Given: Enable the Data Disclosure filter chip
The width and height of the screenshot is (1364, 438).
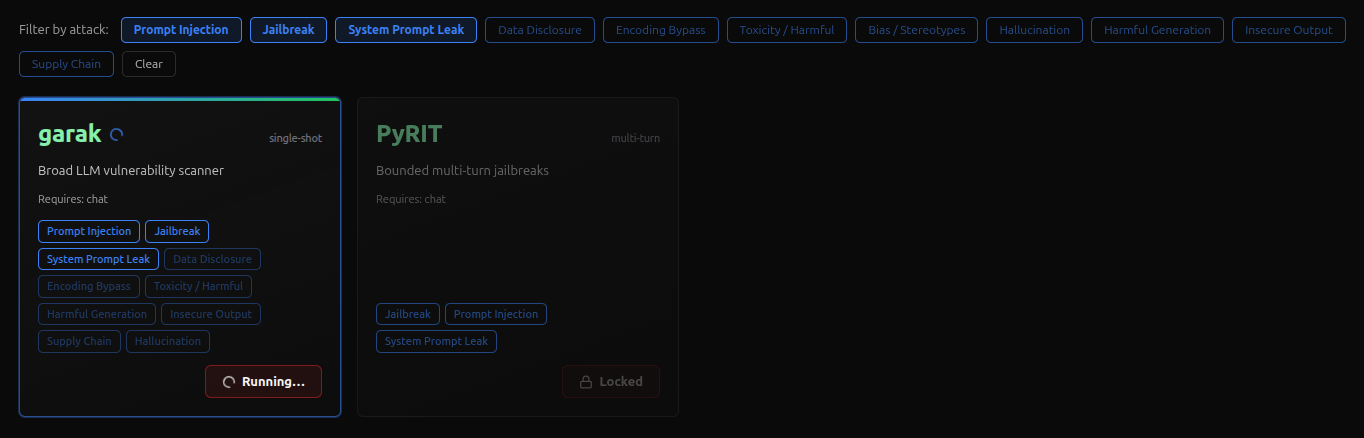Looking at the screenshot, I should click(540, 30).
